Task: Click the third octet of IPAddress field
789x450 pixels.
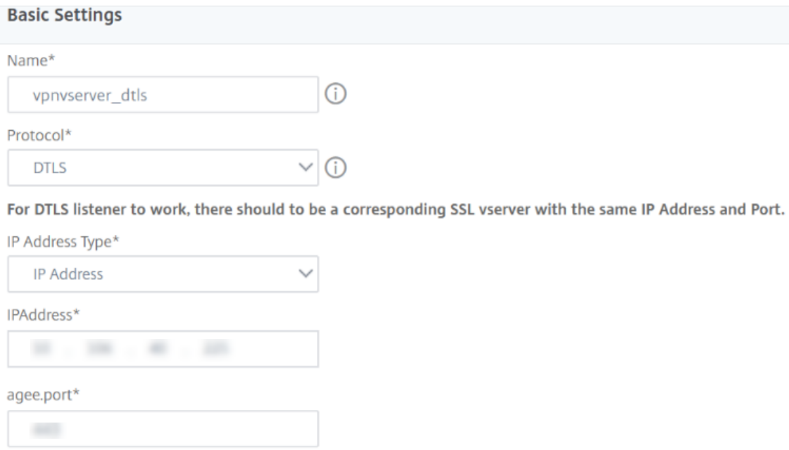Action: coord(158,349)
